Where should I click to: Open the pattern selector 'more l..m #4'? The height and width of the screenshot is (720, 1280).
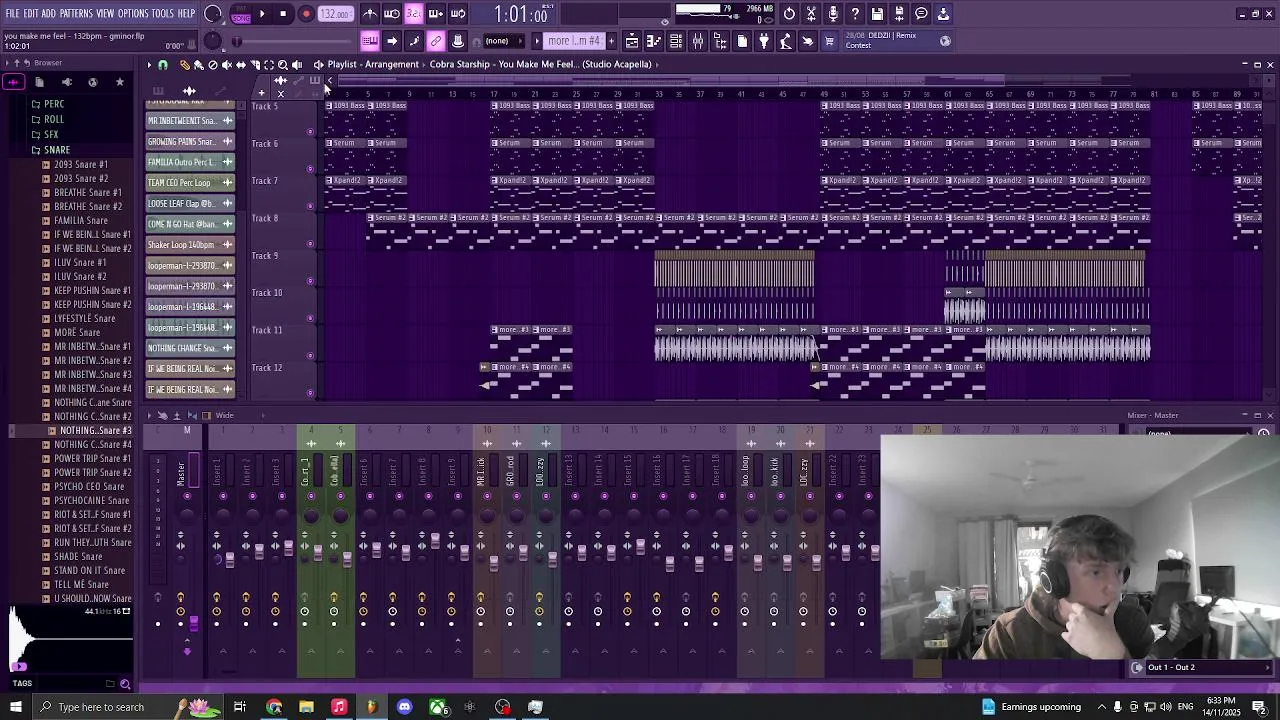click(x=574, y=41)
